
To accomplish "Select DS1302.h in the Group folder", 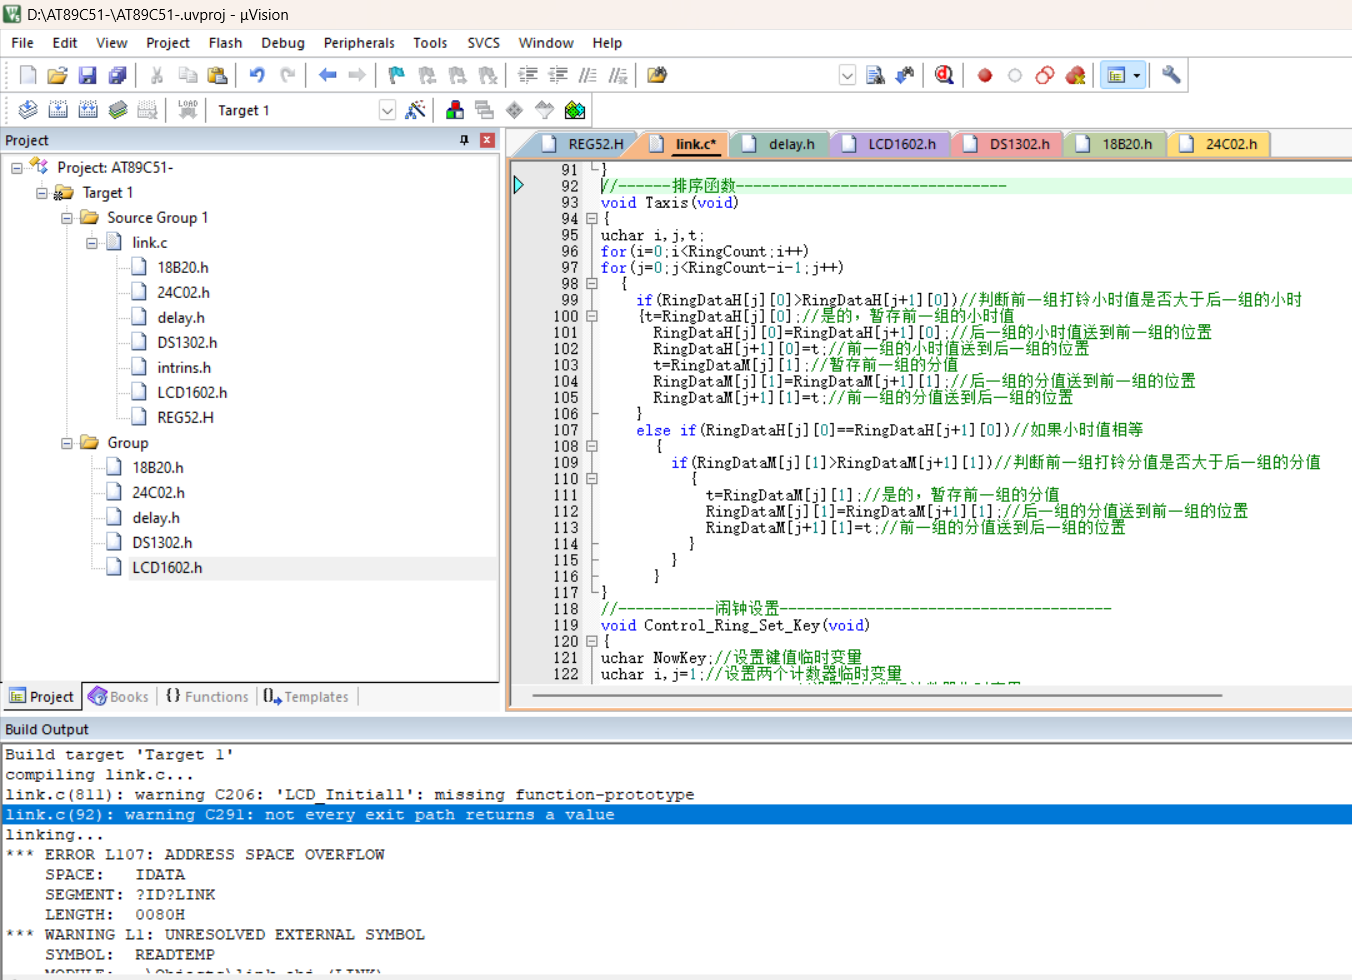I will coord(162,543).
